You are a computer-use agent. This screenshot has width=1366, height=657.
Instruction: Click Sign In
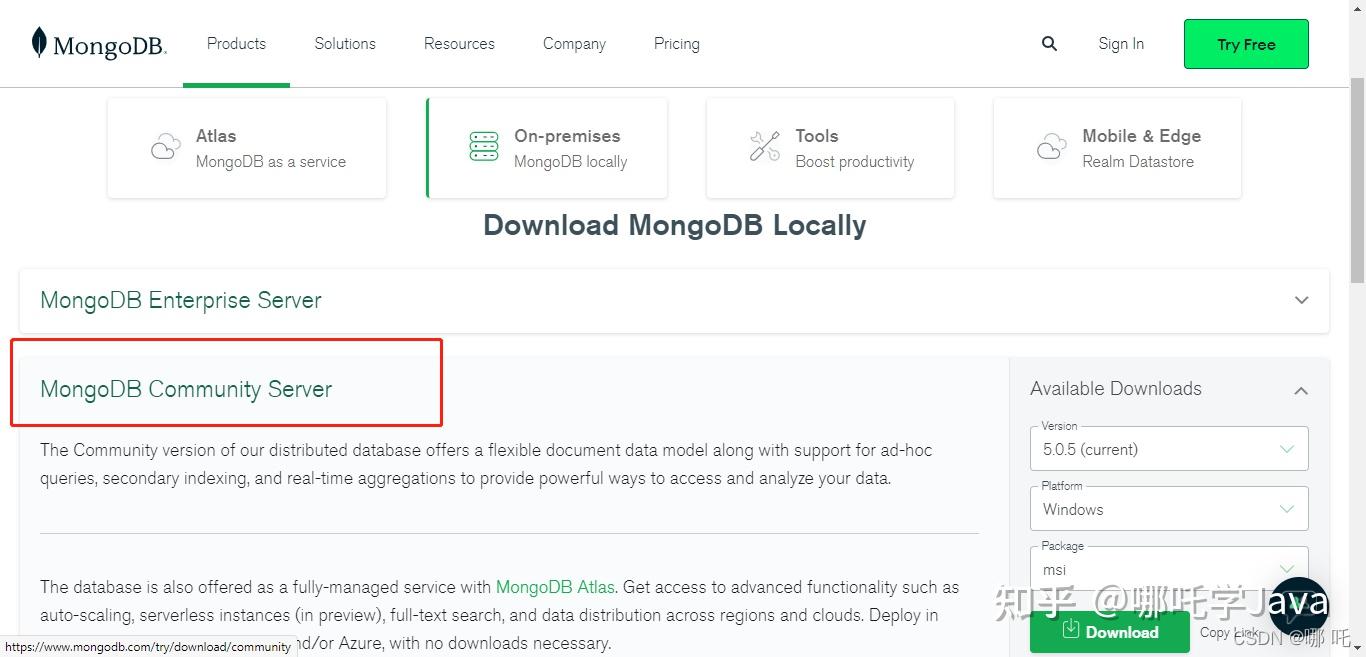click(1120, 43)
